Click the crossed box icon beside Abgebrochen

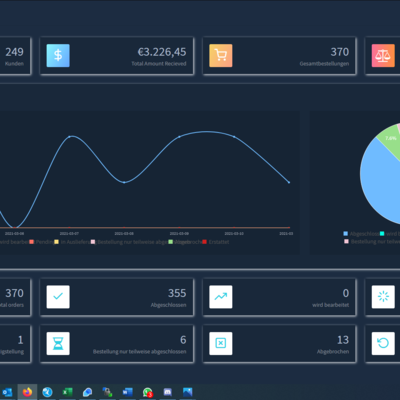pyautogui.click(x=221, y=343)
